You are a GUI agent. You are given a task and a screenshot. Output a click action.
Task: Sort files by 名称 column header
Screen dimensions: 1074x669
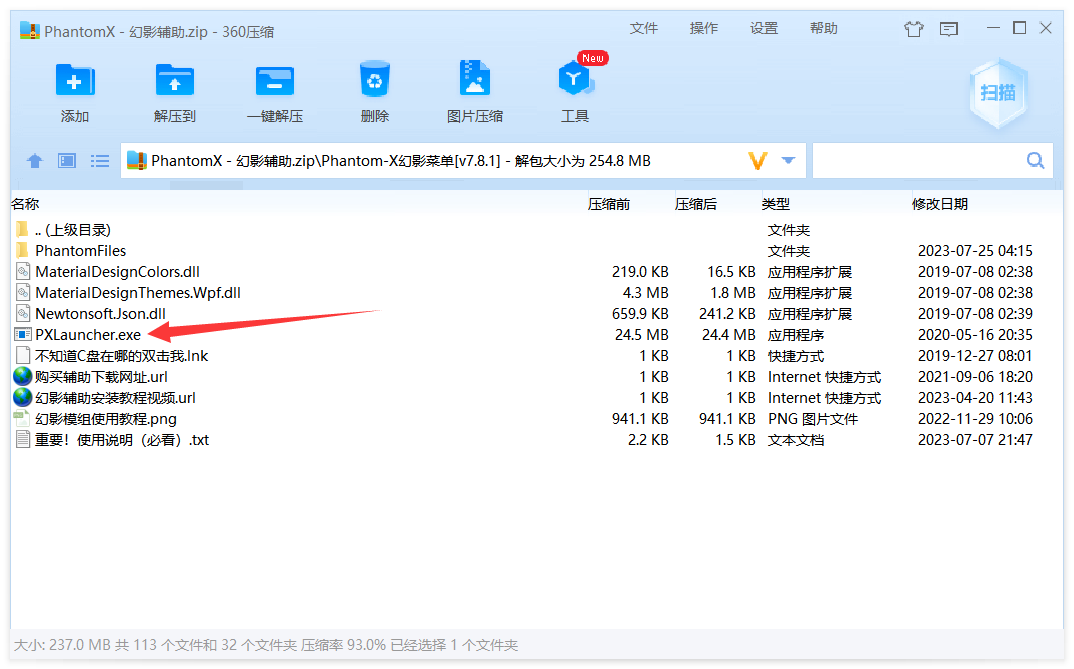(x=25, y=204)
